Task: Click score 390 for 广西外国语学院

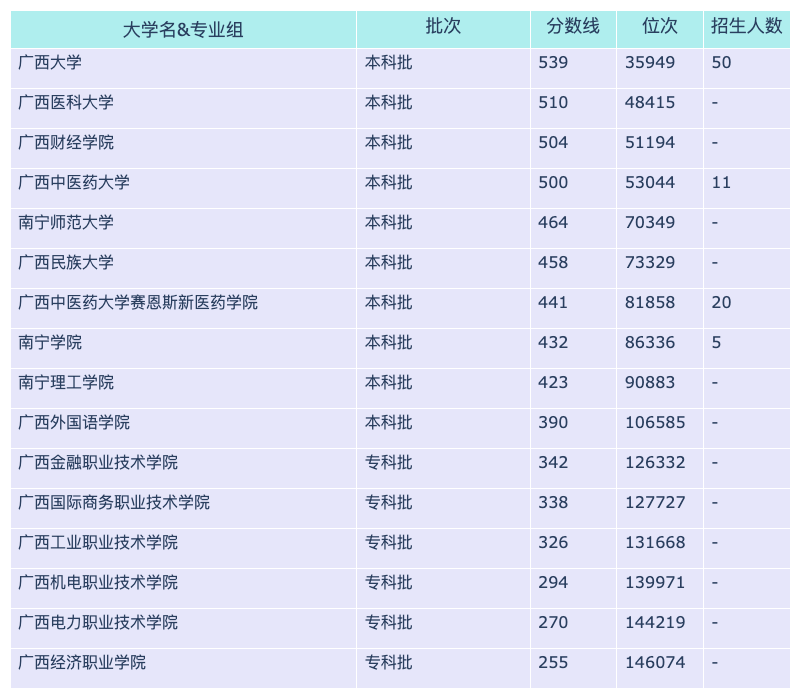Action: click(553, 422)
